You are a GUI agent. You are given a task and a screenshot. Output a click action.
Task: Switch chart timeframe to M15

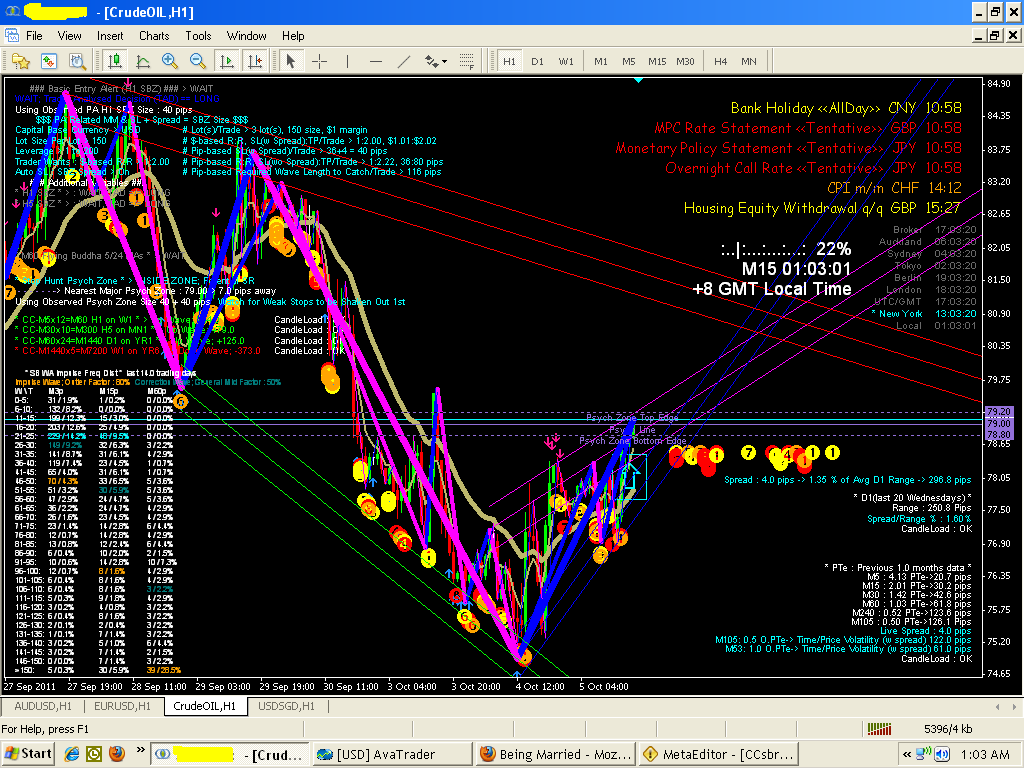656,61
